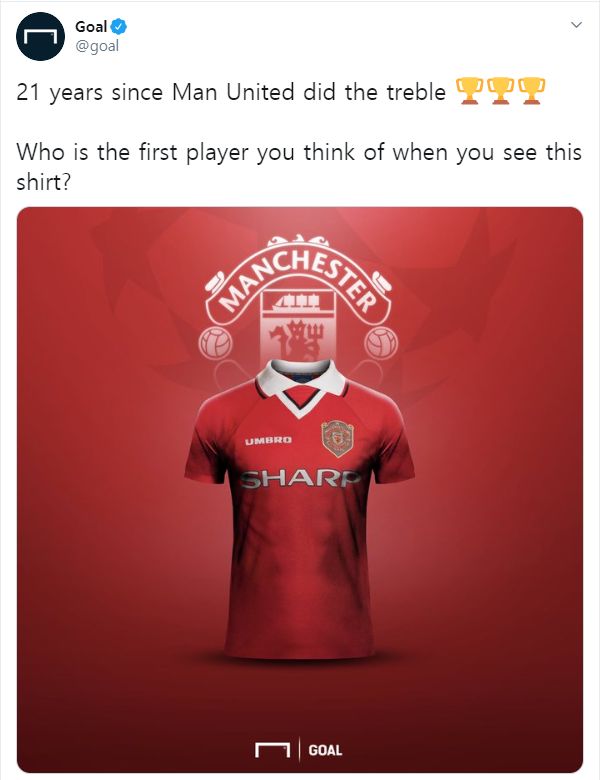Open the @goal handle link

pyautogui.click(x=97, y=46)
